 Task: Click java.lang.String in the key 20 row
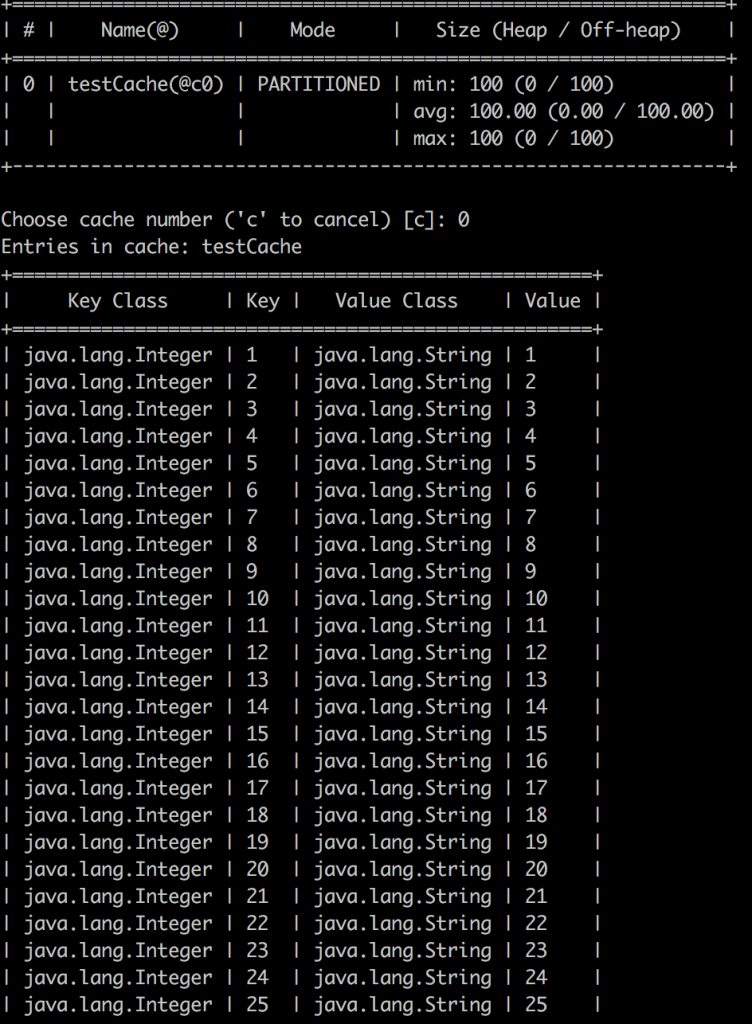402,870
